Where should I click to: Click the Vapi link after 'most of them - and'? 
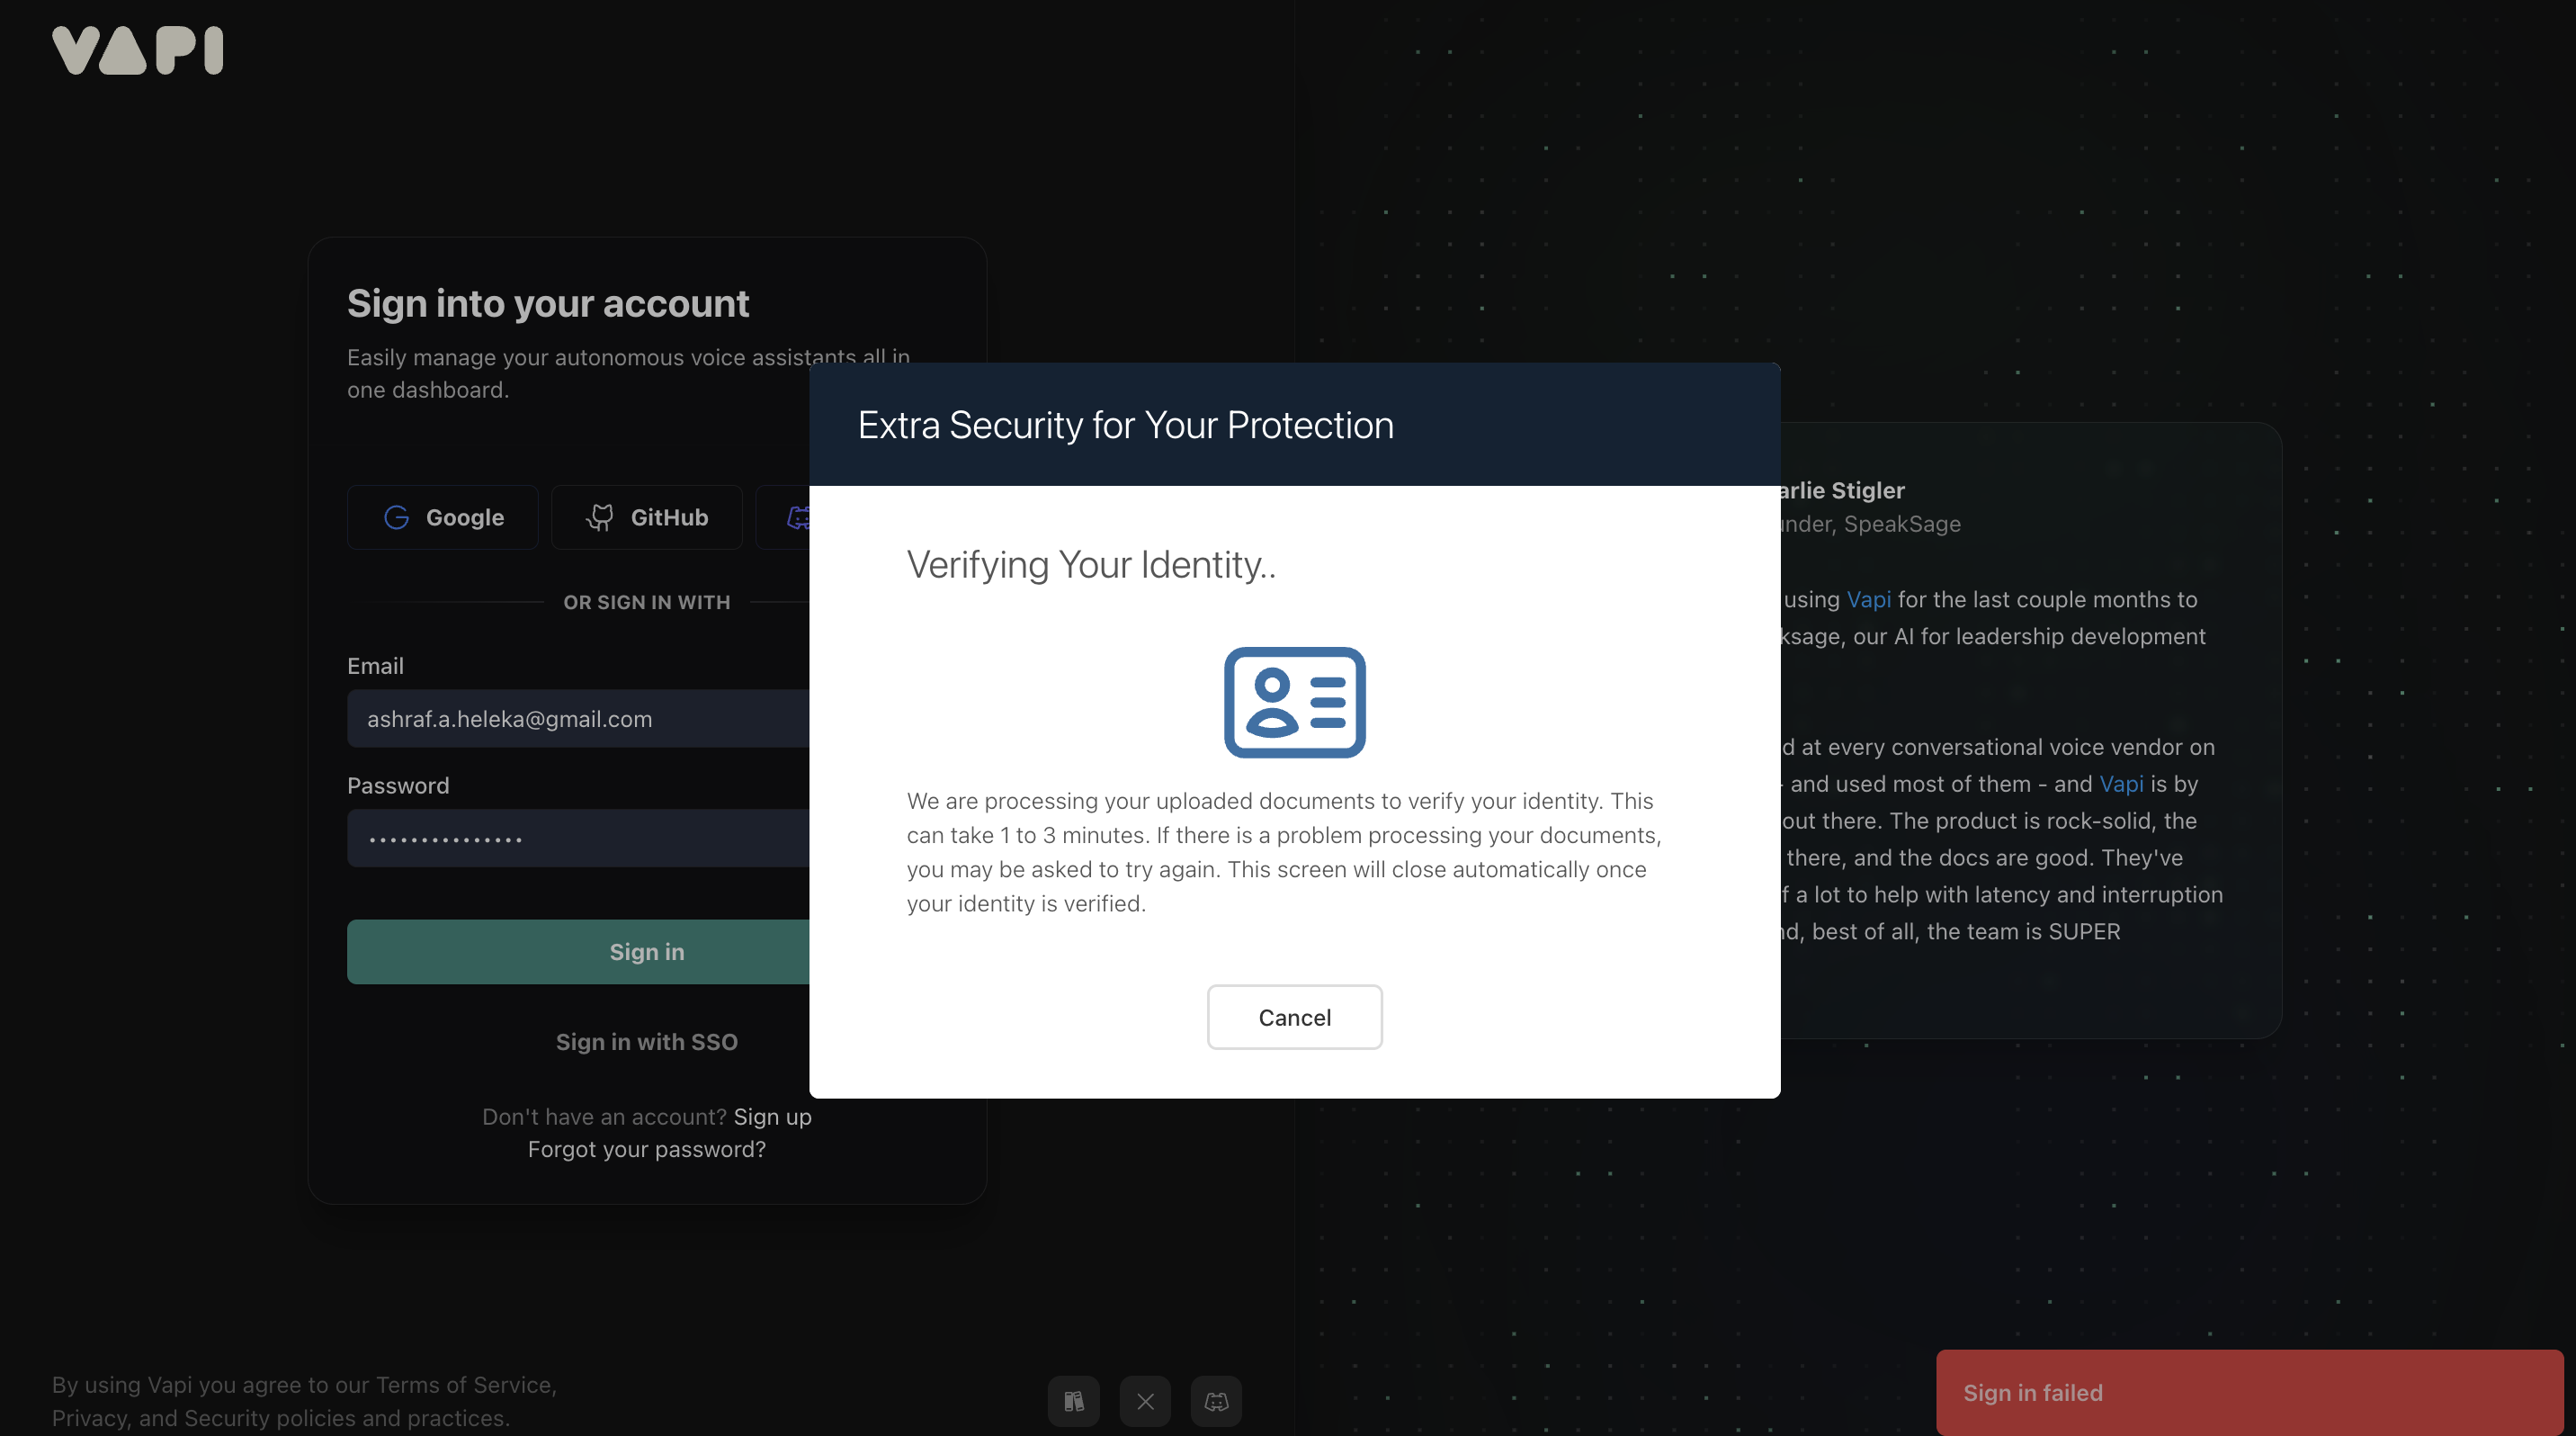click(2121, 784)
